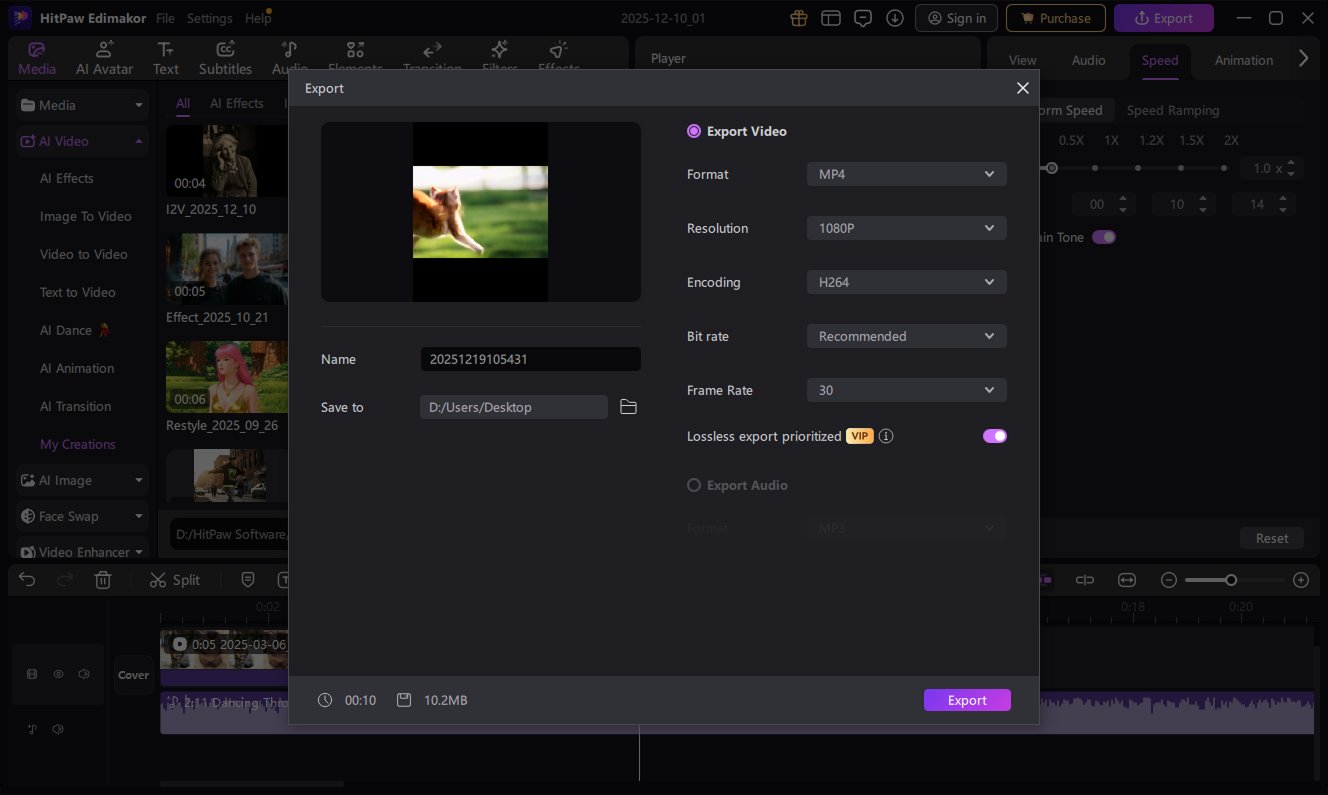This screenshot has width=1328, height=795.
Task: Open the gift box icon in title bar
Action: (798, 18)
